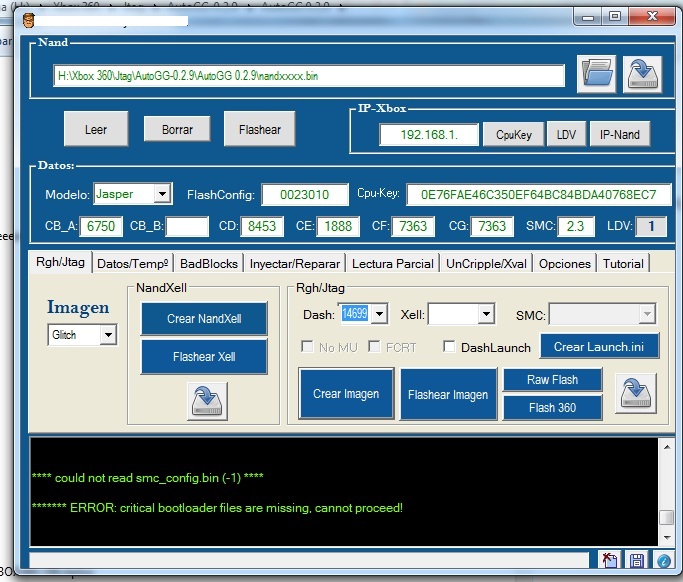Viewport: 683px width, 582px height.
Task: Click the Borrar button
Action: point(177,129)
